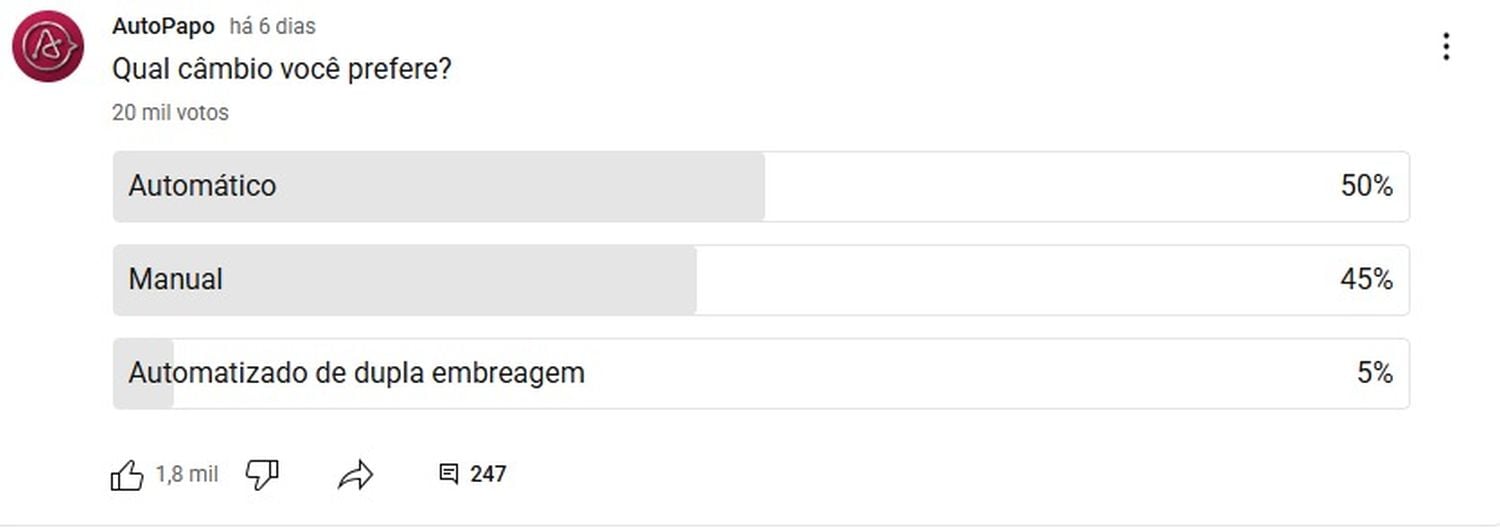Click the AutoPapo channel name

coord(163,26)
